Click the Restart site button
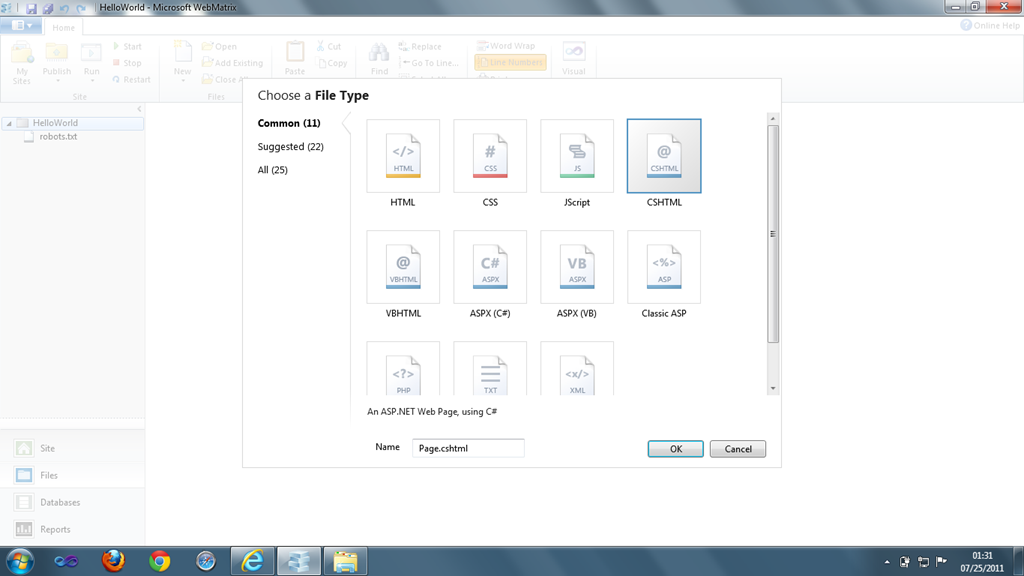 pos(131,80)
